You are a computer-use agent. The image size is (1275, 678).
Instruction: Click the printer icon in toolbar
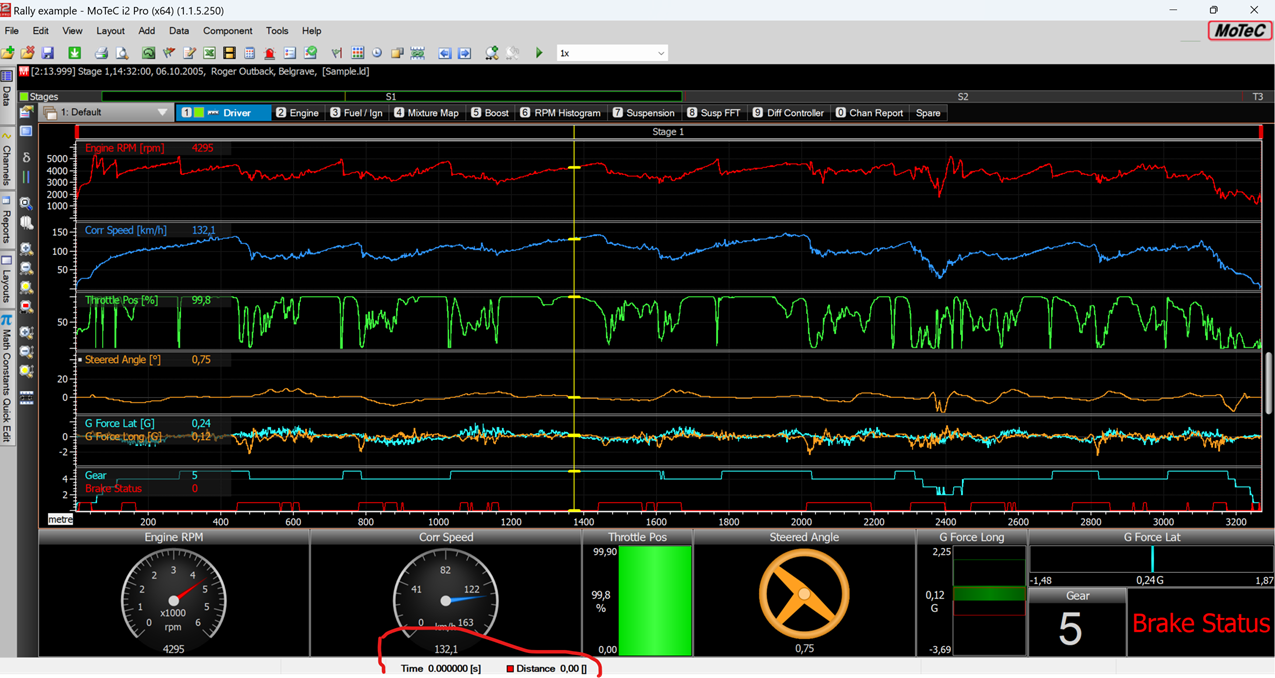pos(101,53)
